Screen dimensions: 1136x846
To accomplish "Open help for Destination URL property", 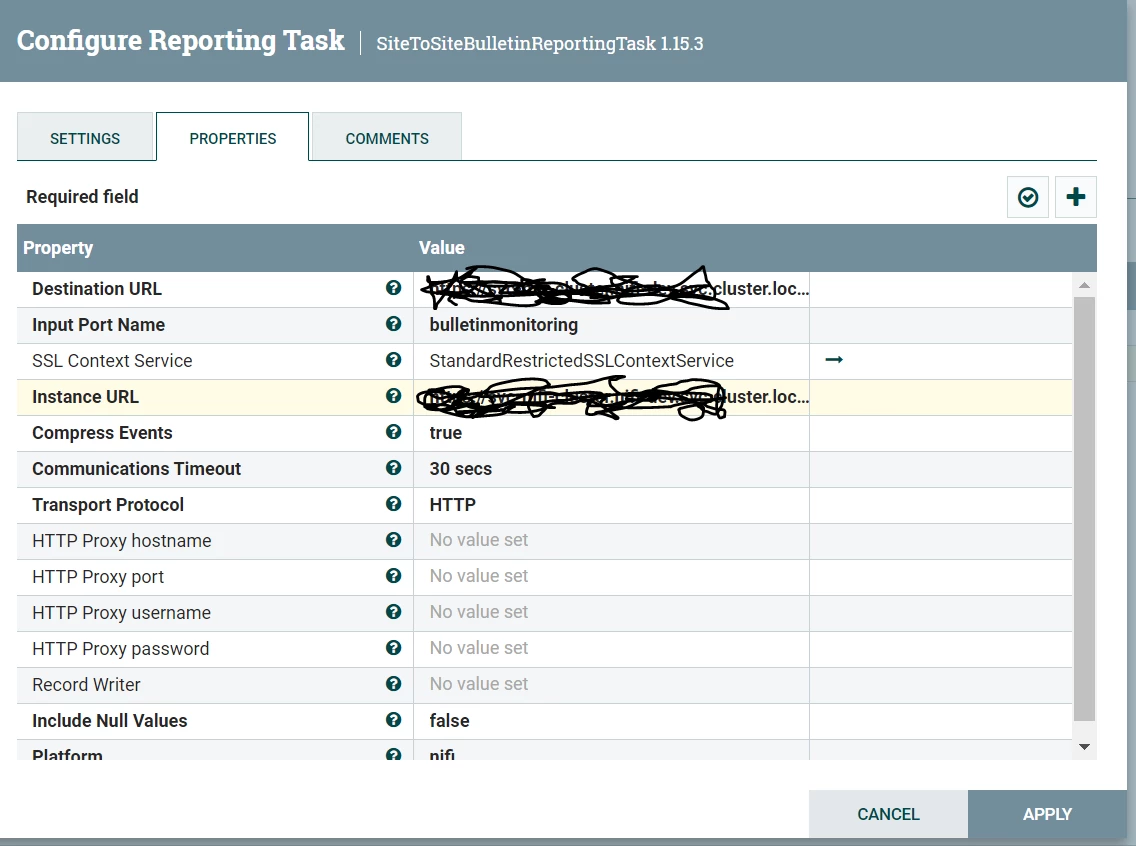I will pos(393,288).
